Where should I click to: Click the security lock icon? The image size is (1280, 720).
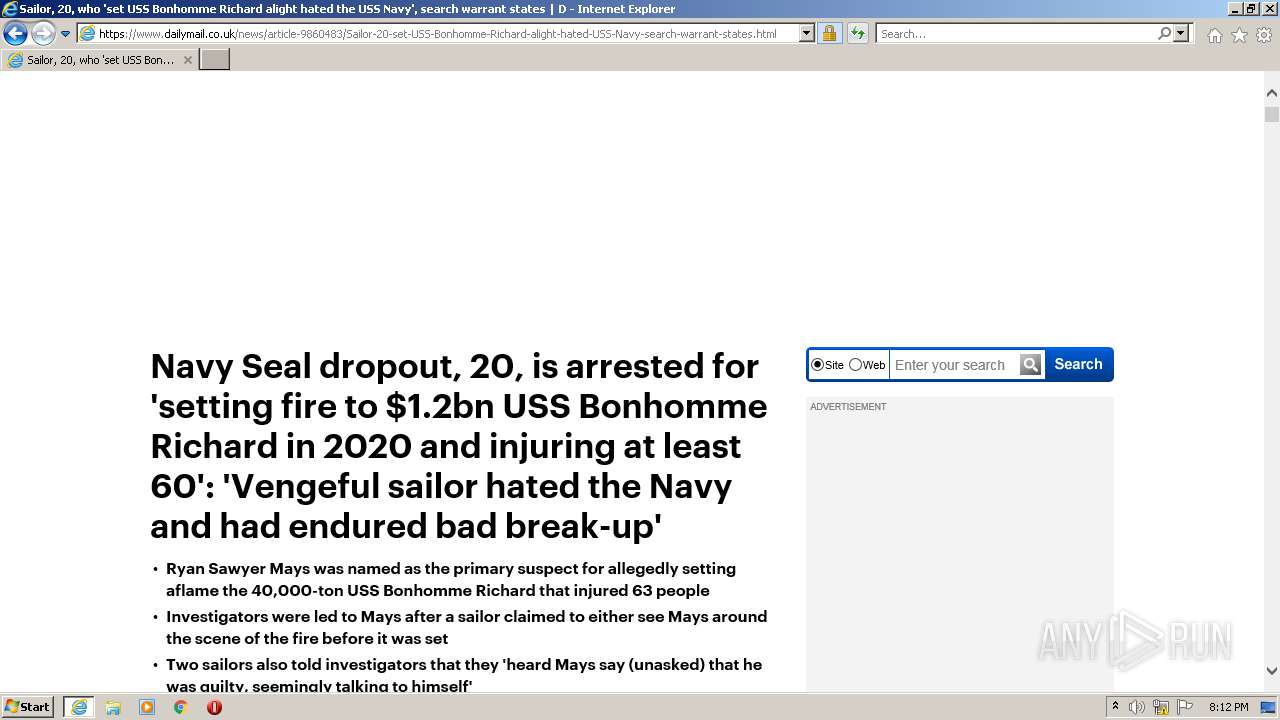point(829,34)
